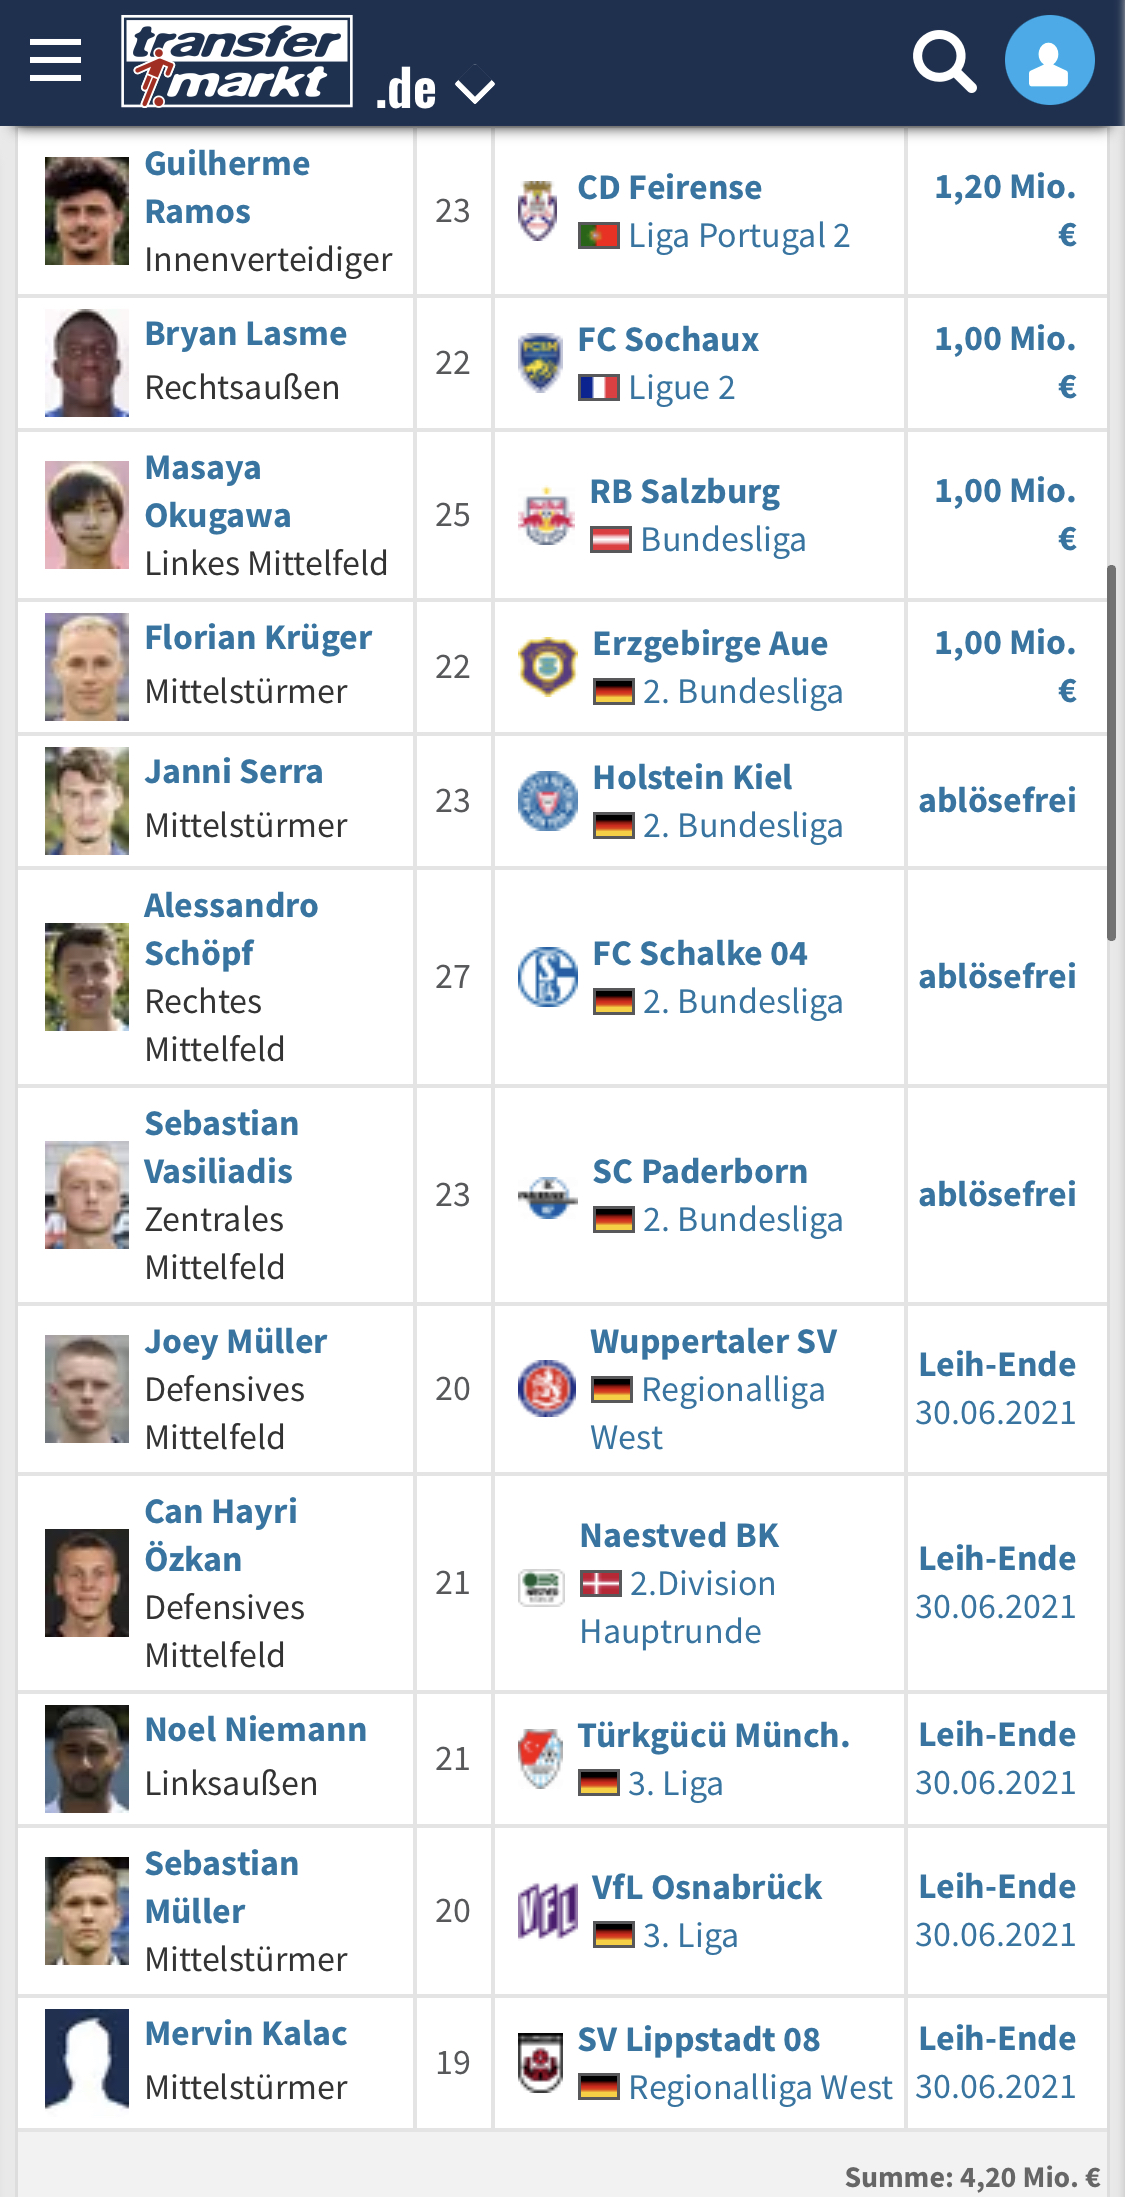
Task: Click the VfL Osnabrück club crest
Action: 547,1911
